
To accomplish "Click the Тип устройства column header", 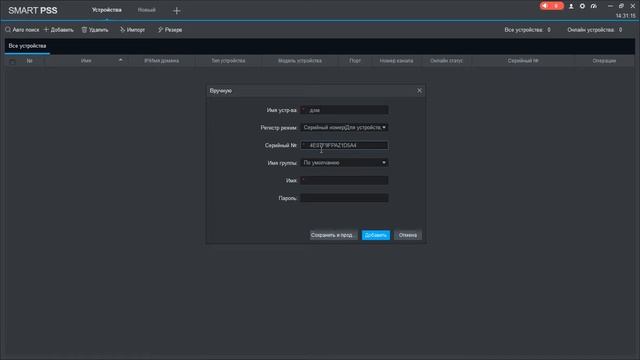I will (x=228, y=61).
